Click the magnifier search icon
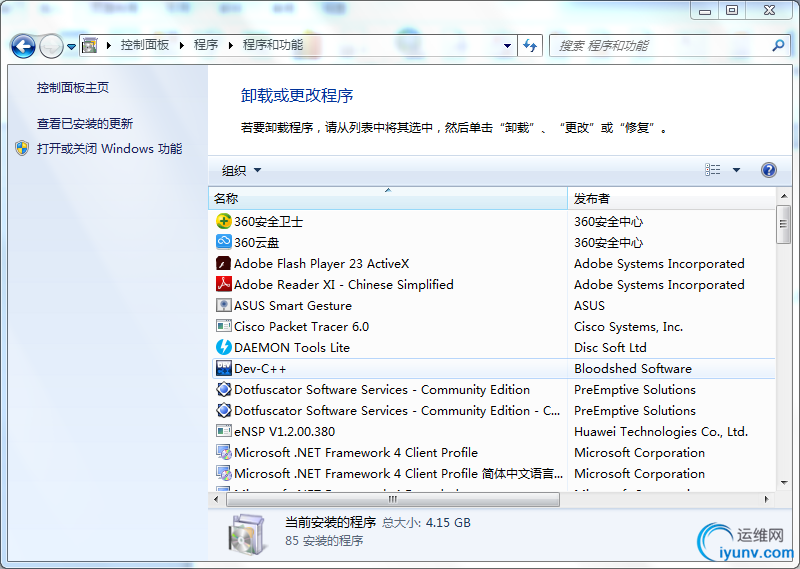Viewport: 800px width, 569px height. (x=778, y=46)
